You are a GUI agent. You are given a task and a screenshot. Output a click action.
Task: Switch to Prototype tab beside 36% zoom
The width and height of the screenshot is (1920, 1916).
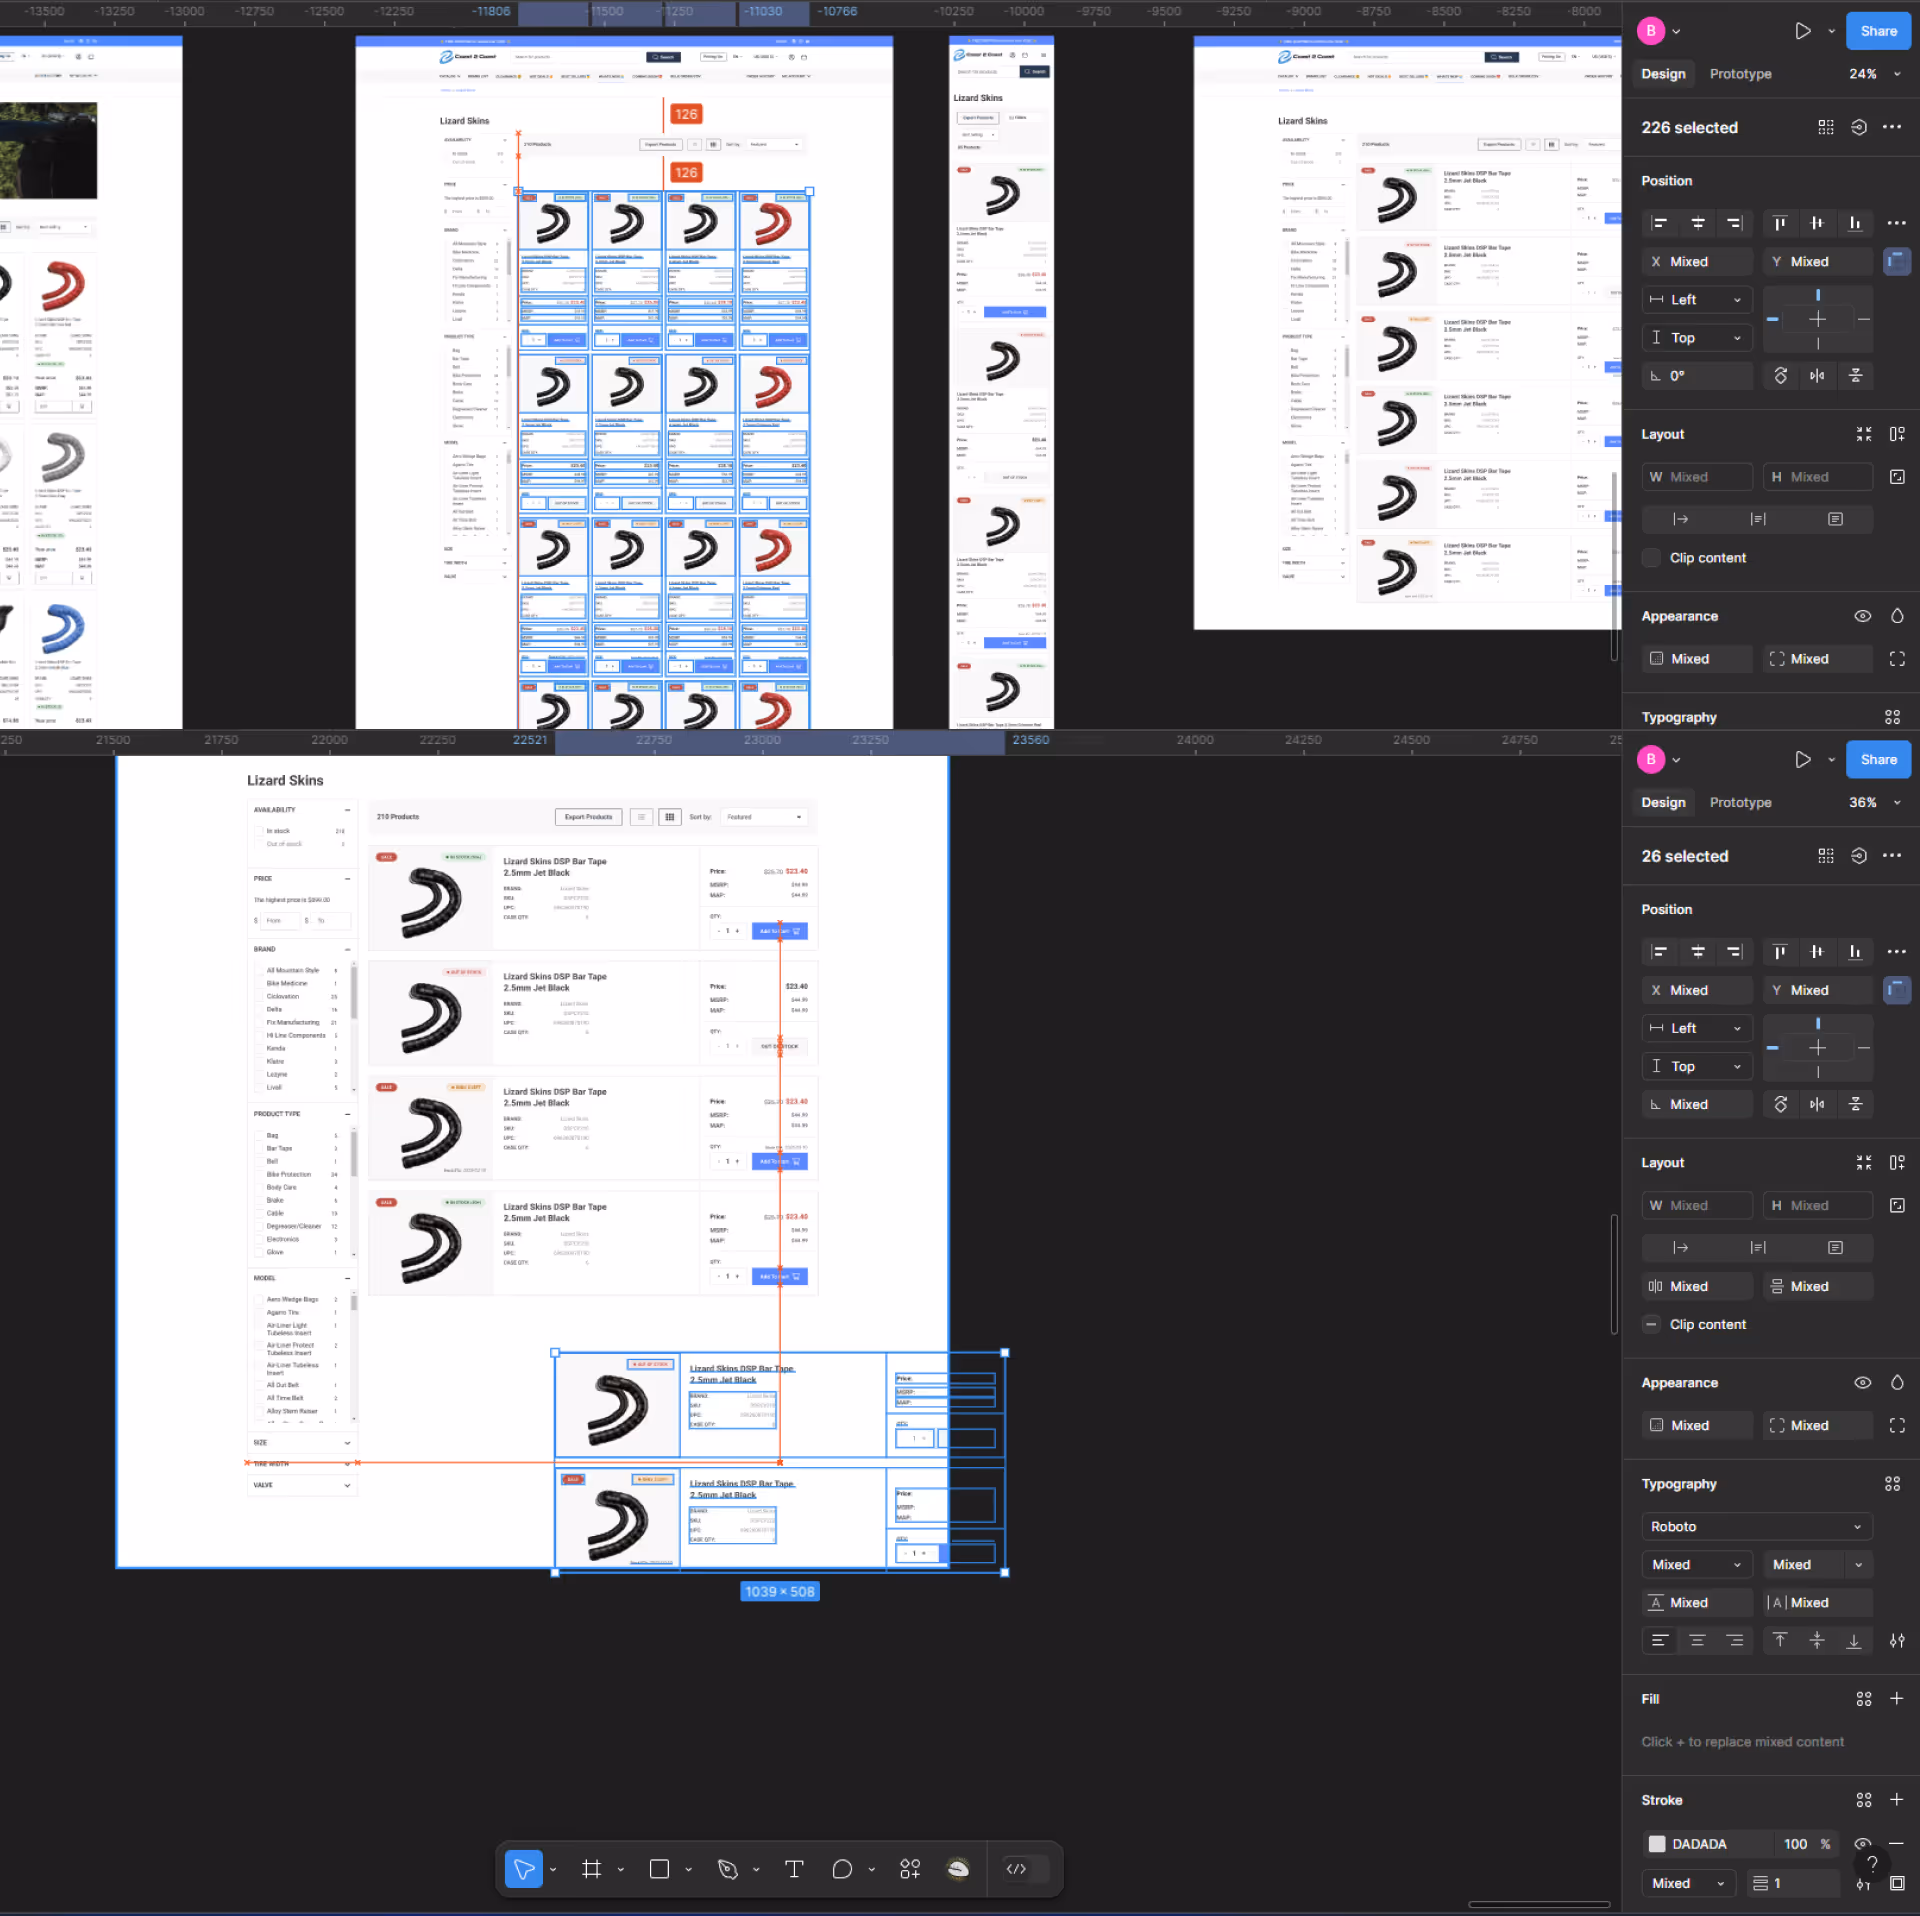1740,802
